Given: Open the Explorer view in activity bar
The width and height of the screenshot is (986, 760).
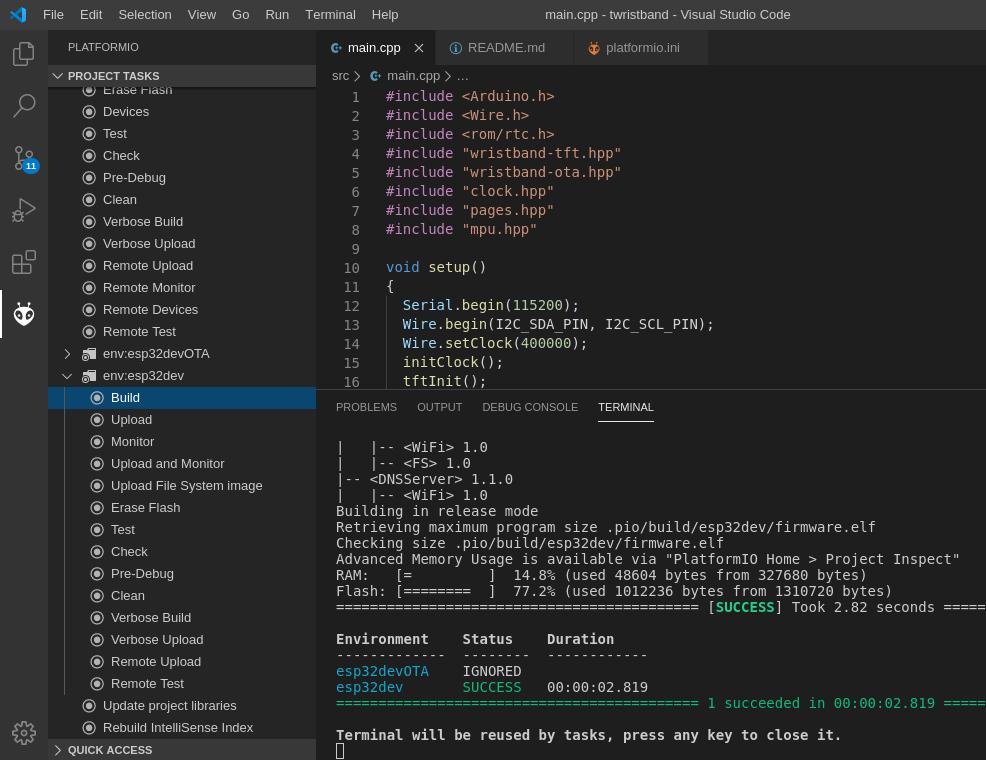Looking at the screenshot, I should (24, 54).
